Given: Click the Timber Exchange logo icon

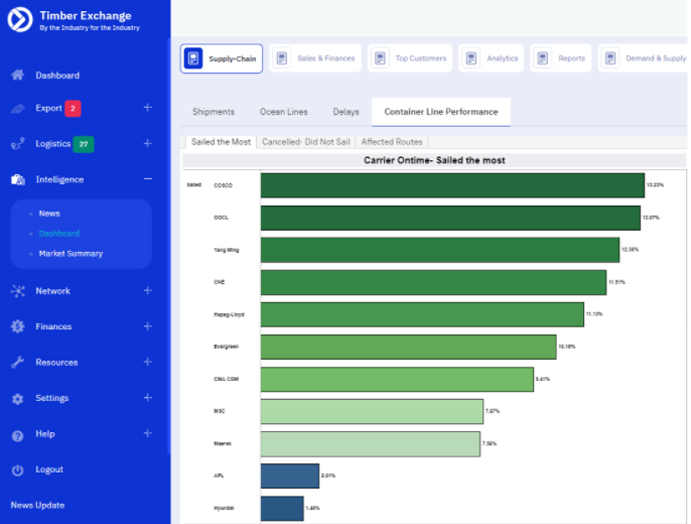Looking at the screenshot, I should click(x=20, y=20).
